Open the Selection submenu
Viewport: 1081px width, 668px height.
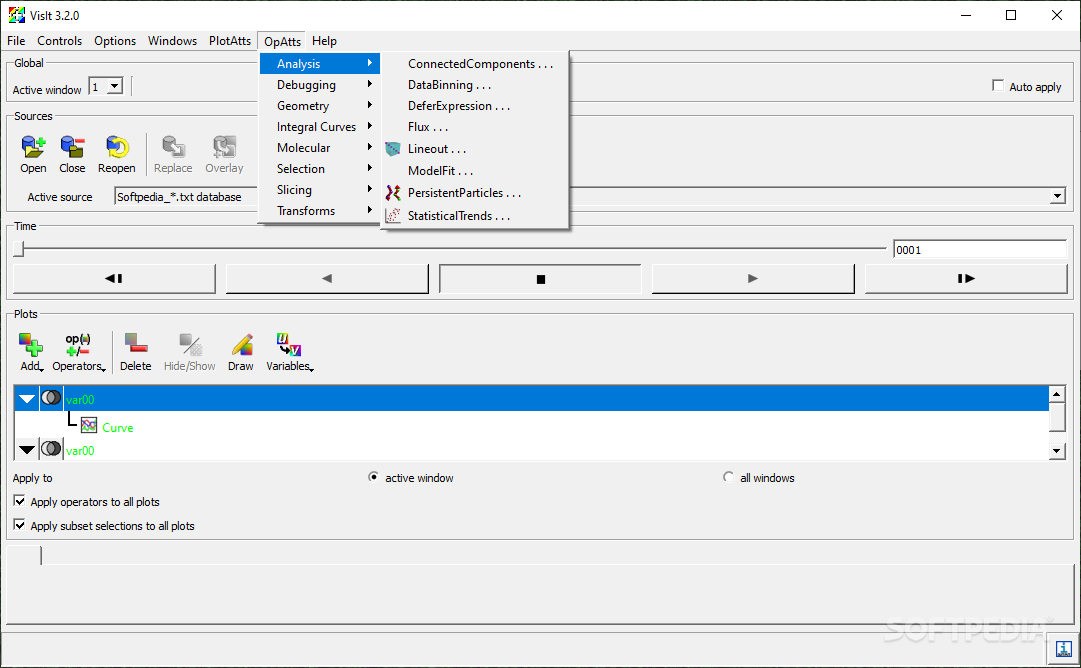coord(320,169)
